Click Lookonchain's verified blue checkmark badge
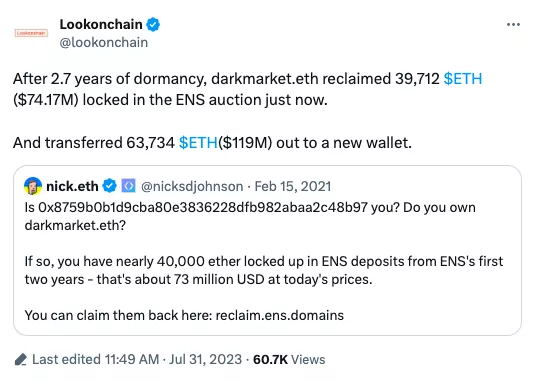The image size is (535, 382). [x=153, y=25]
